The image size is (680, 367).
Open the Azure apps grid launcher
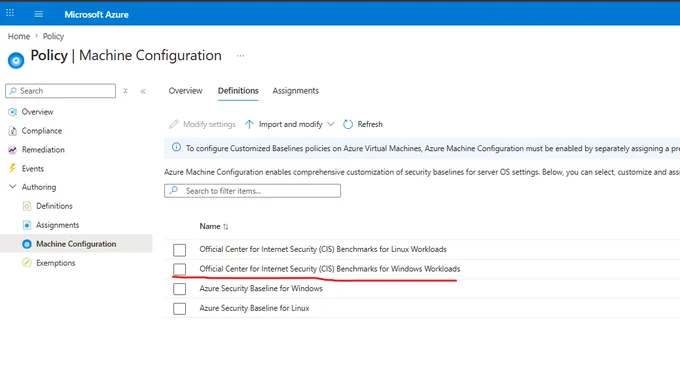coord(10,13)
